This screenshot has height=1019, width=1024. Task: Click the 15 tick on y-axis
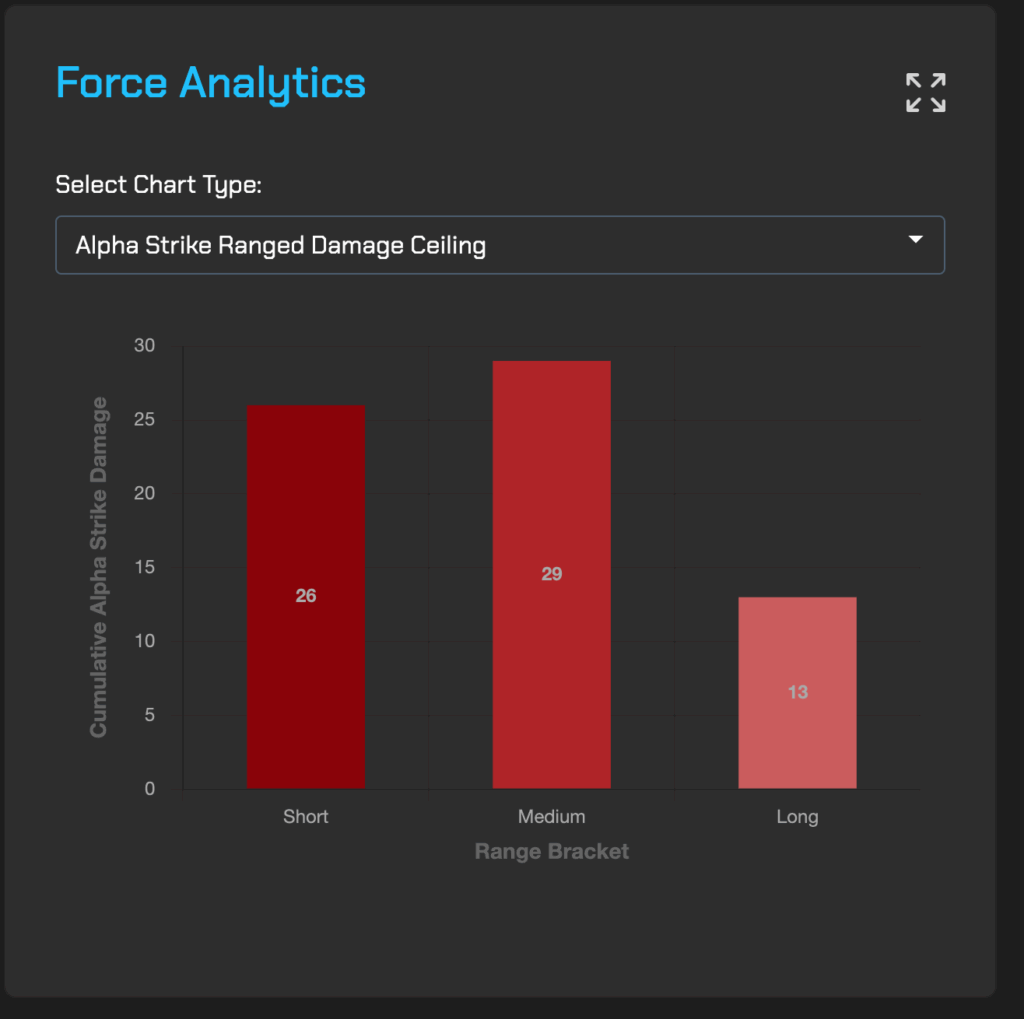point(145,567)
